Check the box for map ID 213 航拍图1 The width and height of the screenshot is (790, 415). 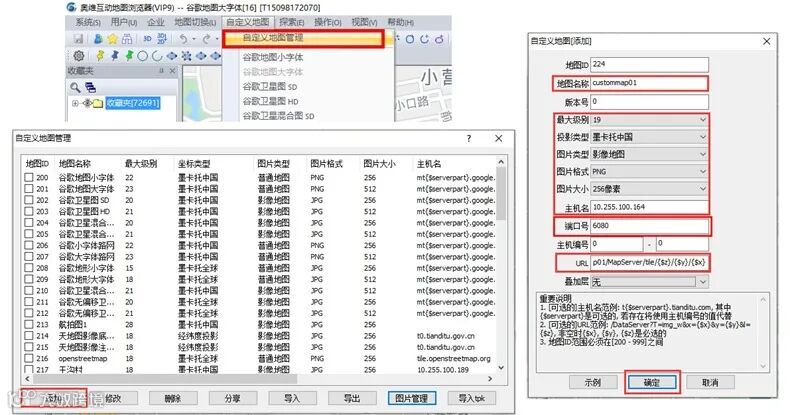click(29, 324)
